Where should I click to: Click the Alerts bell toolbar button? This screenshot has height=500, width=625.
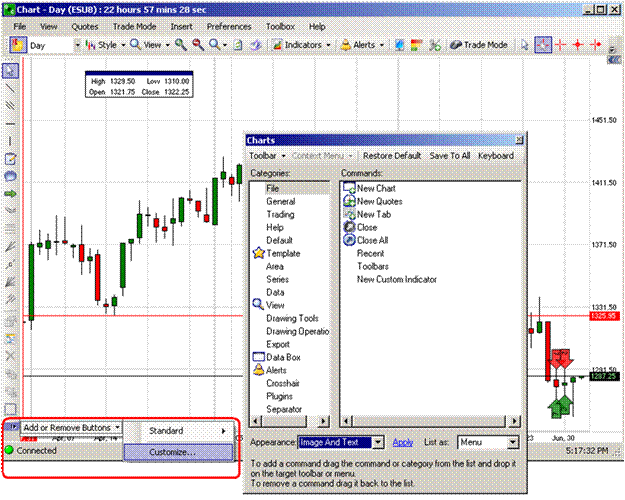[358, 45]
